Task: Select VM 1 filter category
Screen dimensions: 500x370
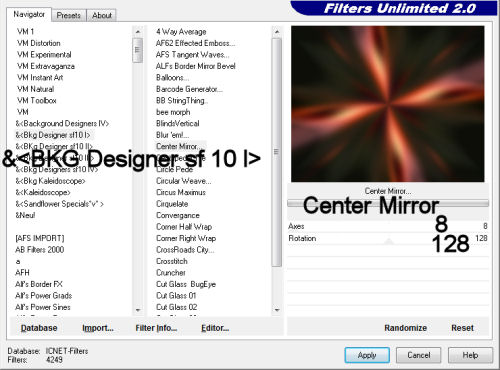Action: coord(26,32)
